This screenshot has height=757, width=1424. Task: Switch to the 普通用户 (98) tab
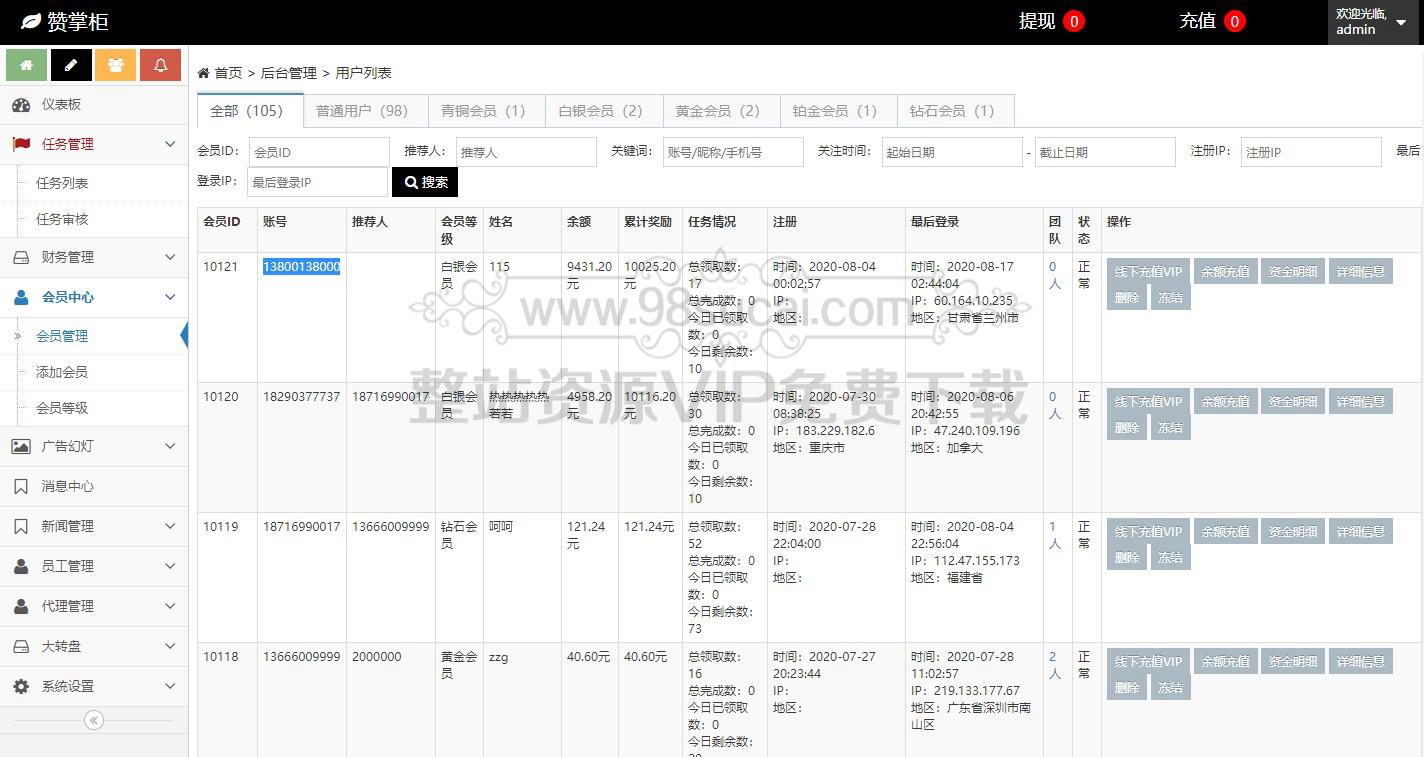[x=361, y=111]
